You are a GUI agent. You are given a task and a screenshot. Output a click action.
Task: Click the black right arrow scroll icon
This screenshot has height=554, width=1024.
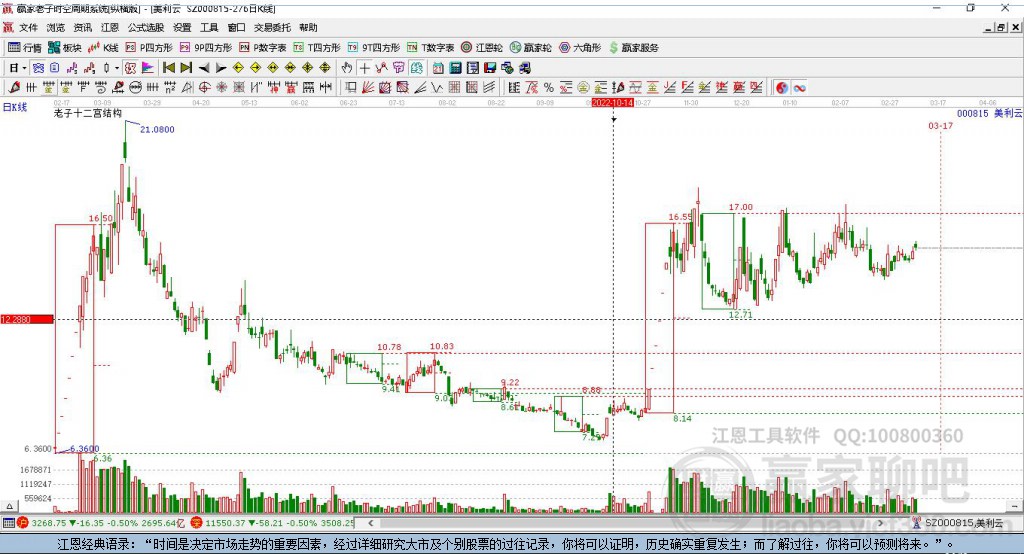[221, 68]
